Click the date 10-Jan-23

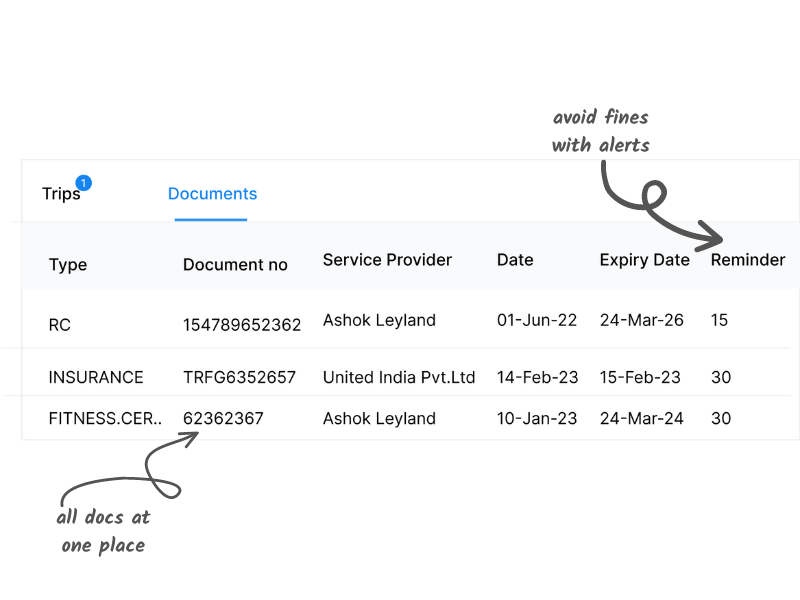pos(537,418)
